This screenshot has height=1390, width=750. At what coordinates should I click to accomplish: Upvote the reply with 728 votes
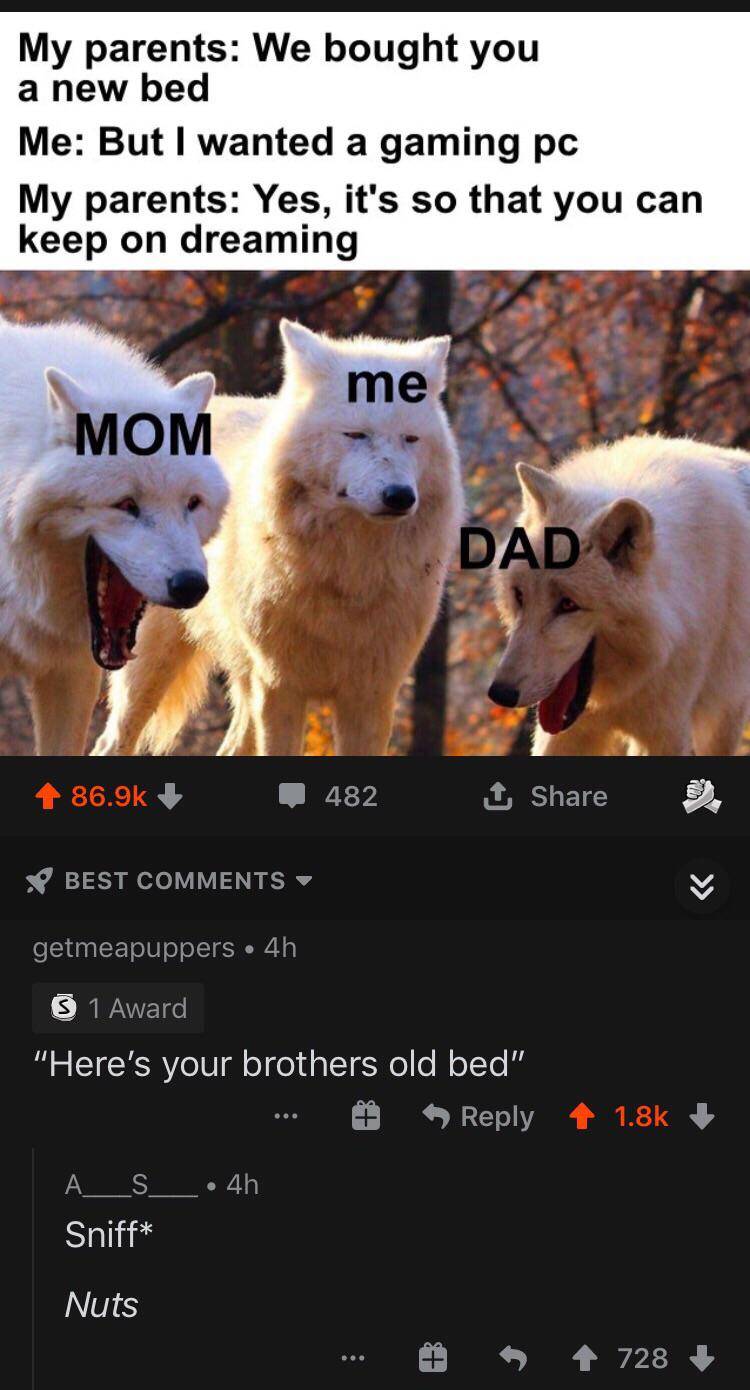click(586, 1358)
